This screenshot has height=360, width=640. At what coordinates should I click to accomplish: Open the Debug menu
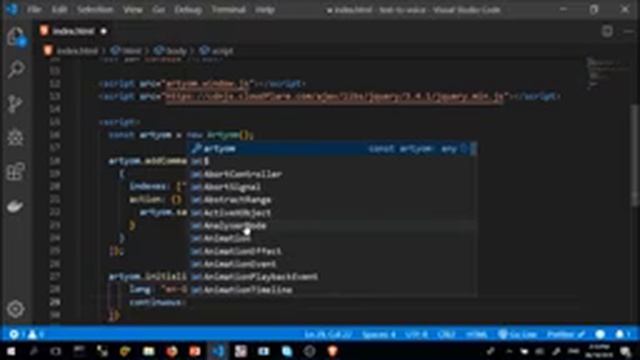[x=188, y=9]
